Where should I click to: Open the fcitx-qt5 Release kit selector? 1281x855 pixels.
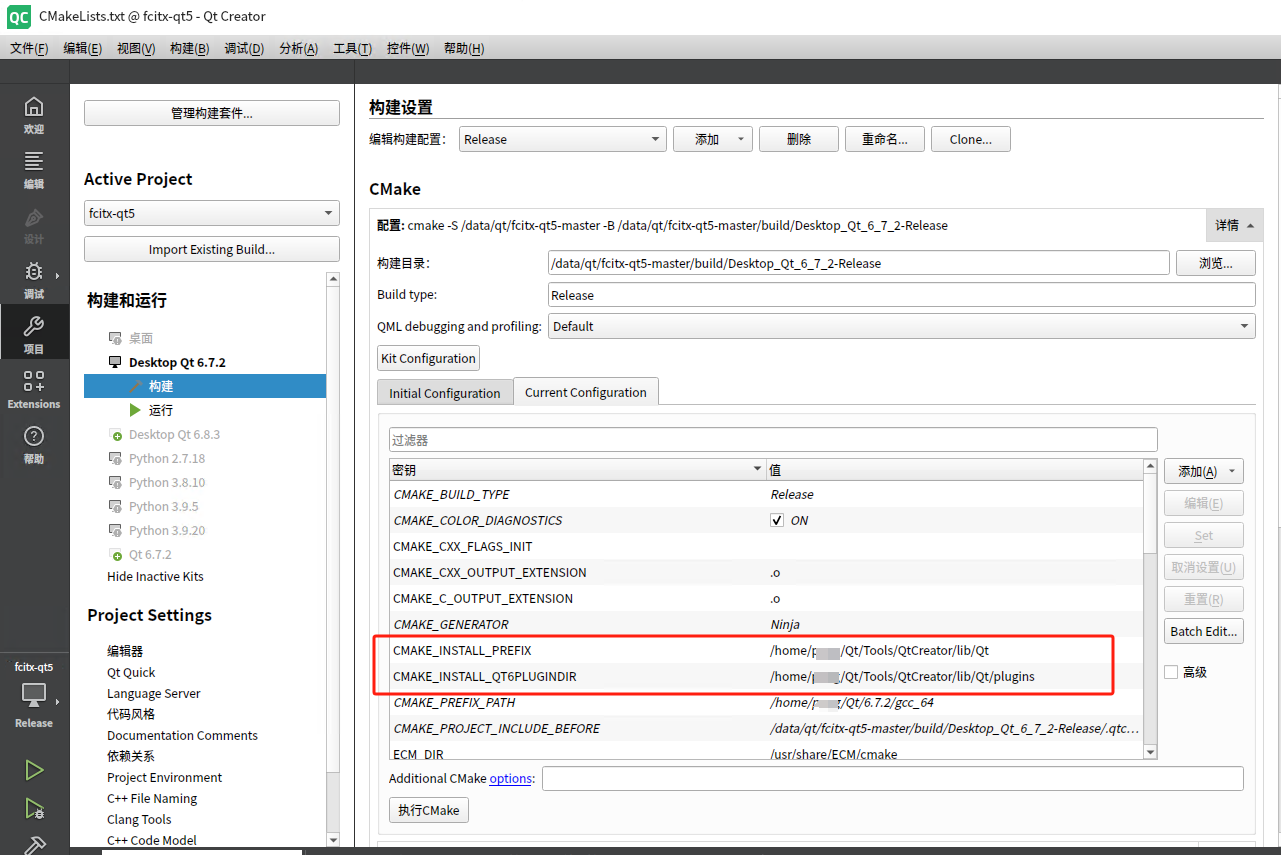pos(34,694)
